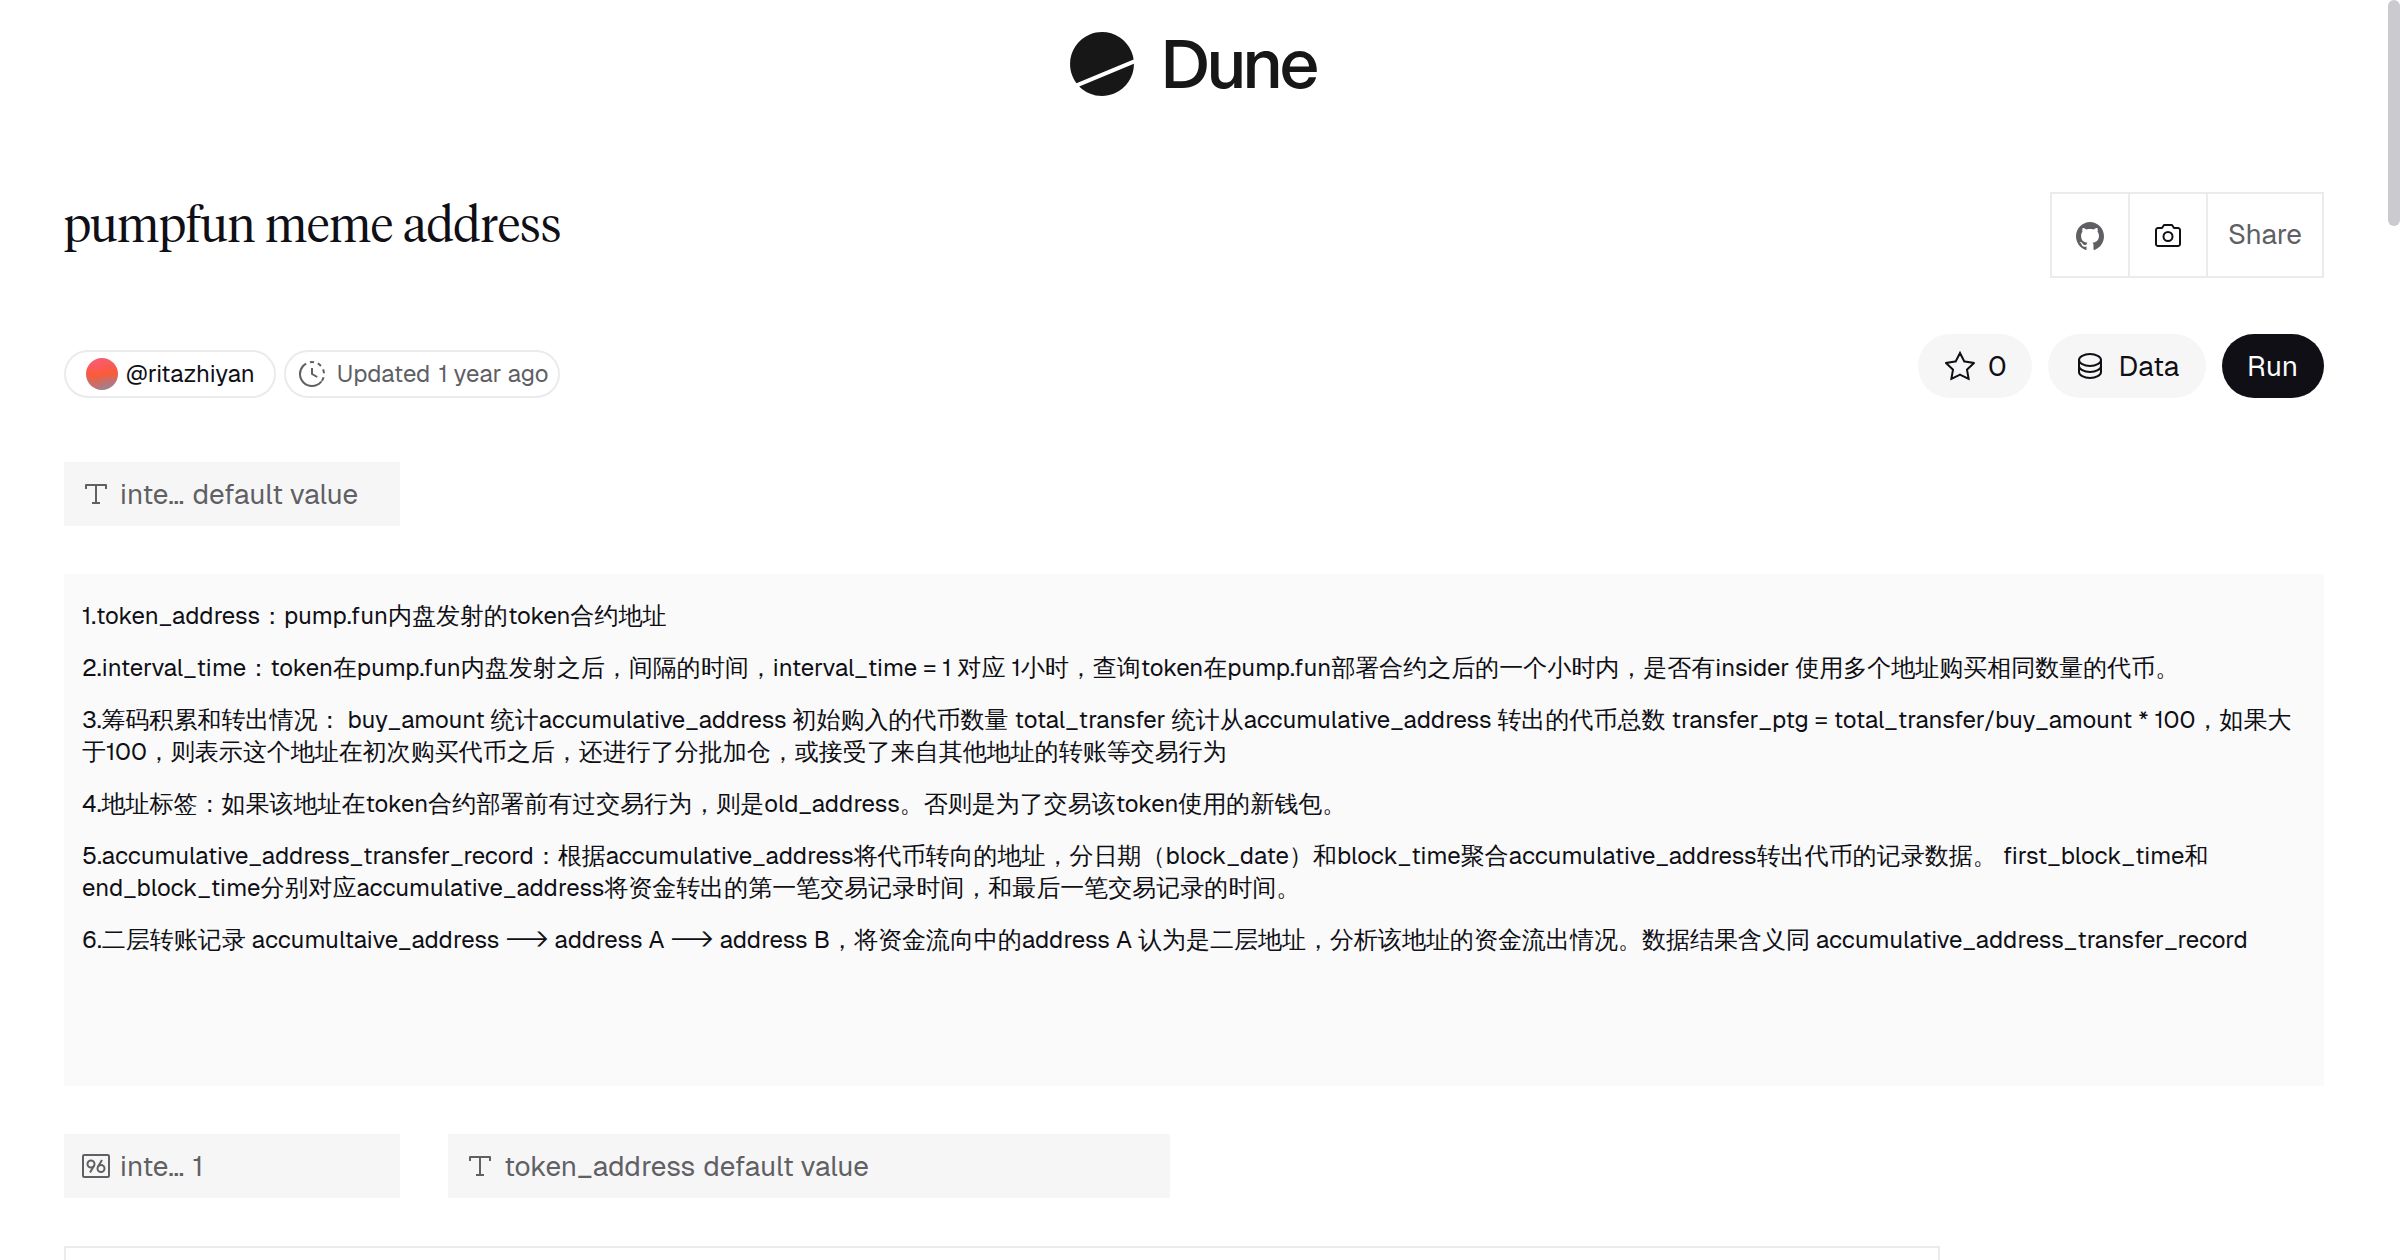
Task: Open the Share options
Action: (2264, 235)
